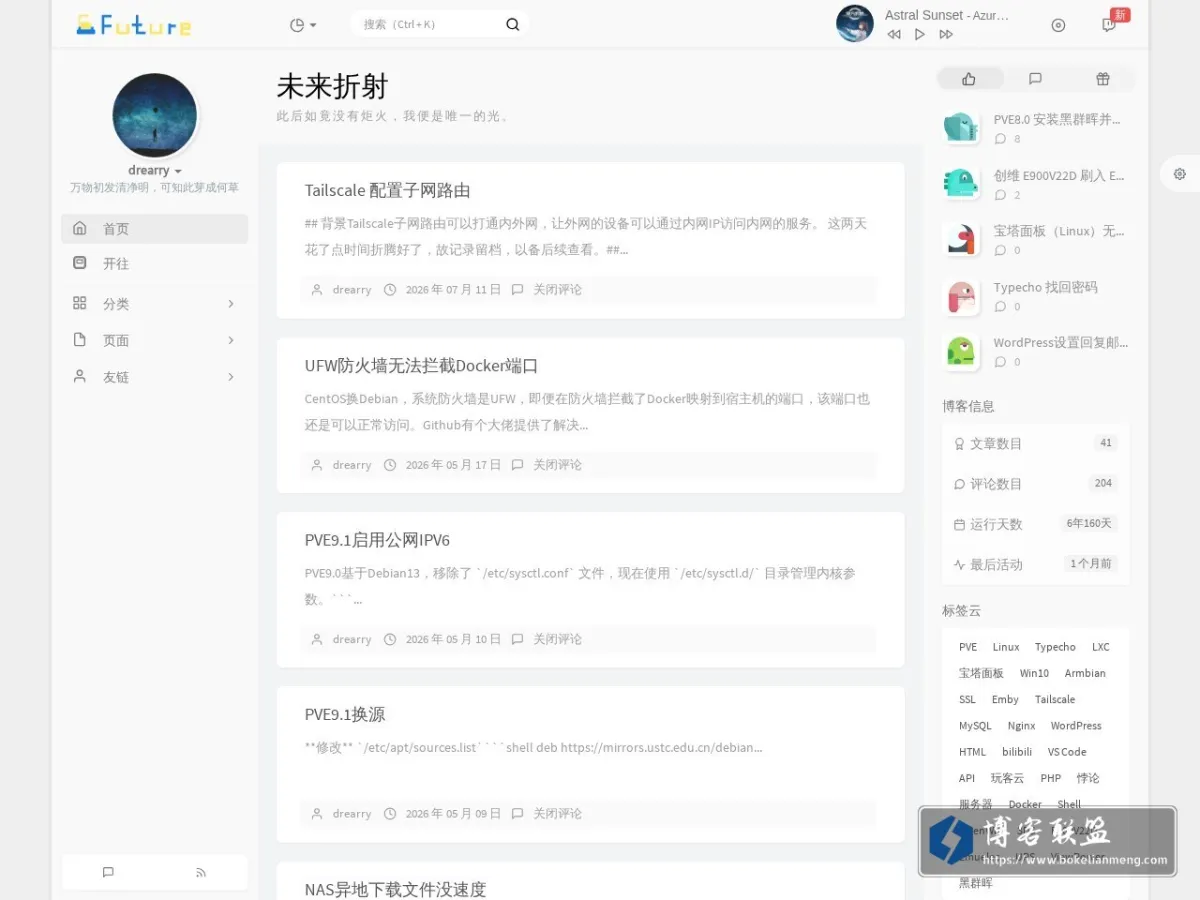Switch to the gift tab in right panel
Viewport: 1200px width, 900px height.
tap(1103, 79)
